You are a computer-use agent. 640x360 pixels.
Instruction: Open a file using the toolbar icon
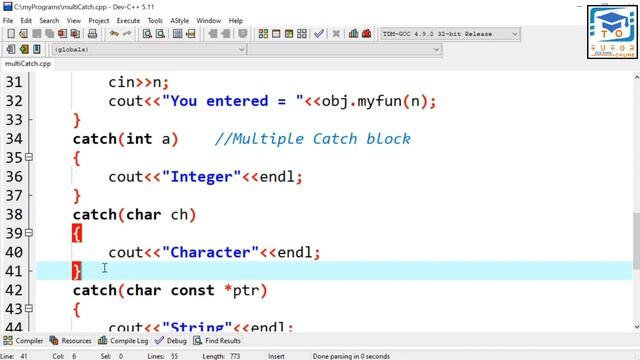tap(24, 34)
